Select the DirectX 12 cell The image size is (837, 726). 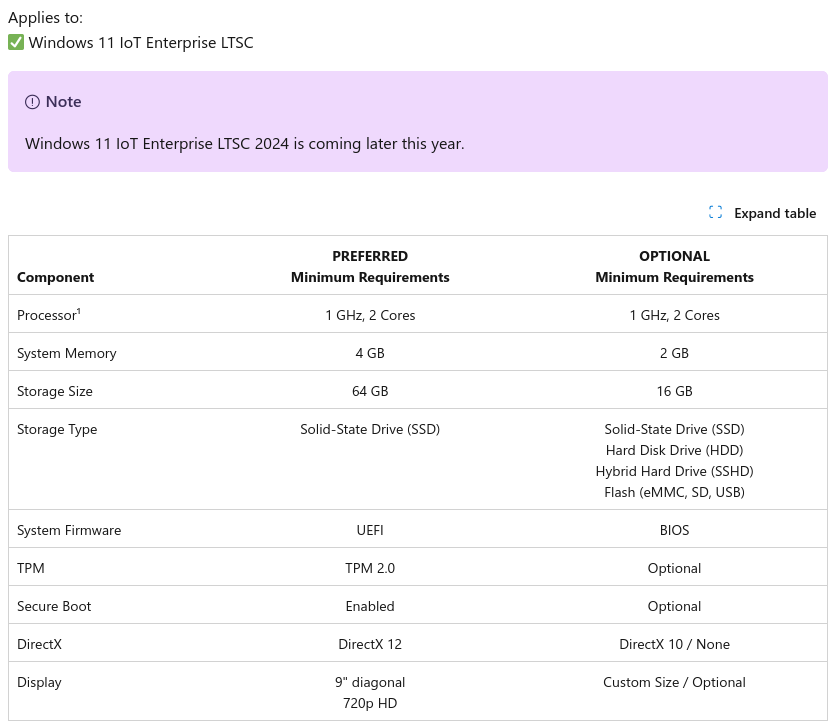370,644
